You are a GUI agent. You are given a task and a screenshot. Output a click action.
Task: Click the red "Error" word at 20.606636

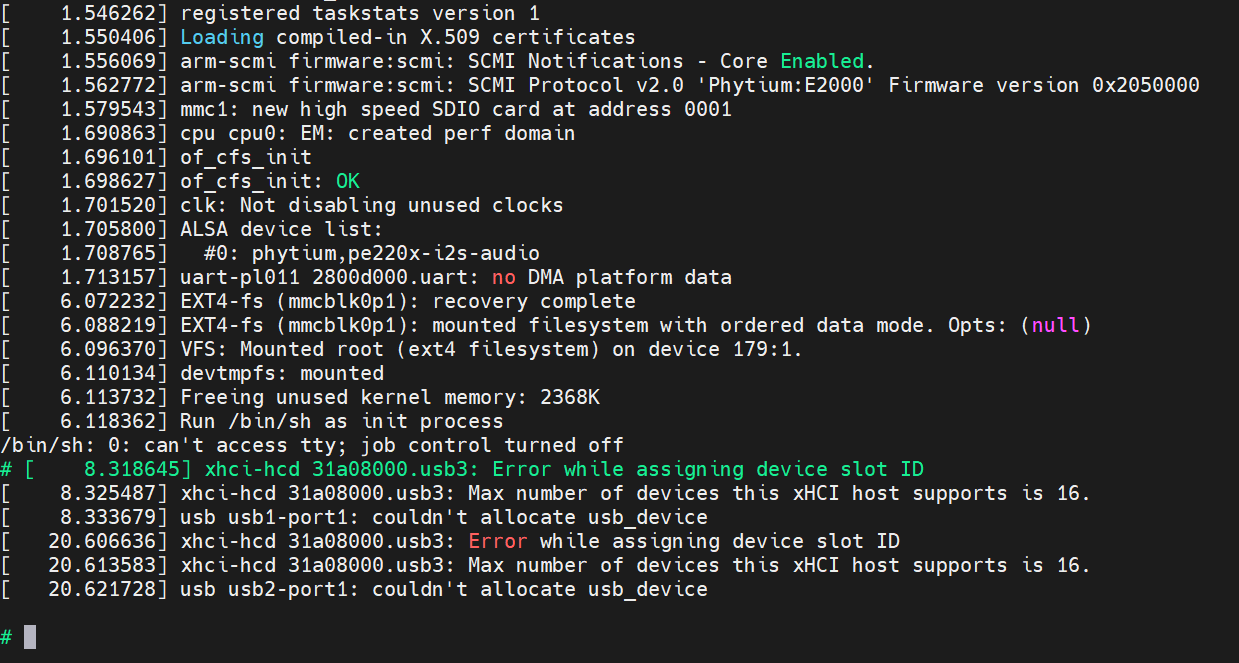[497, 541]
